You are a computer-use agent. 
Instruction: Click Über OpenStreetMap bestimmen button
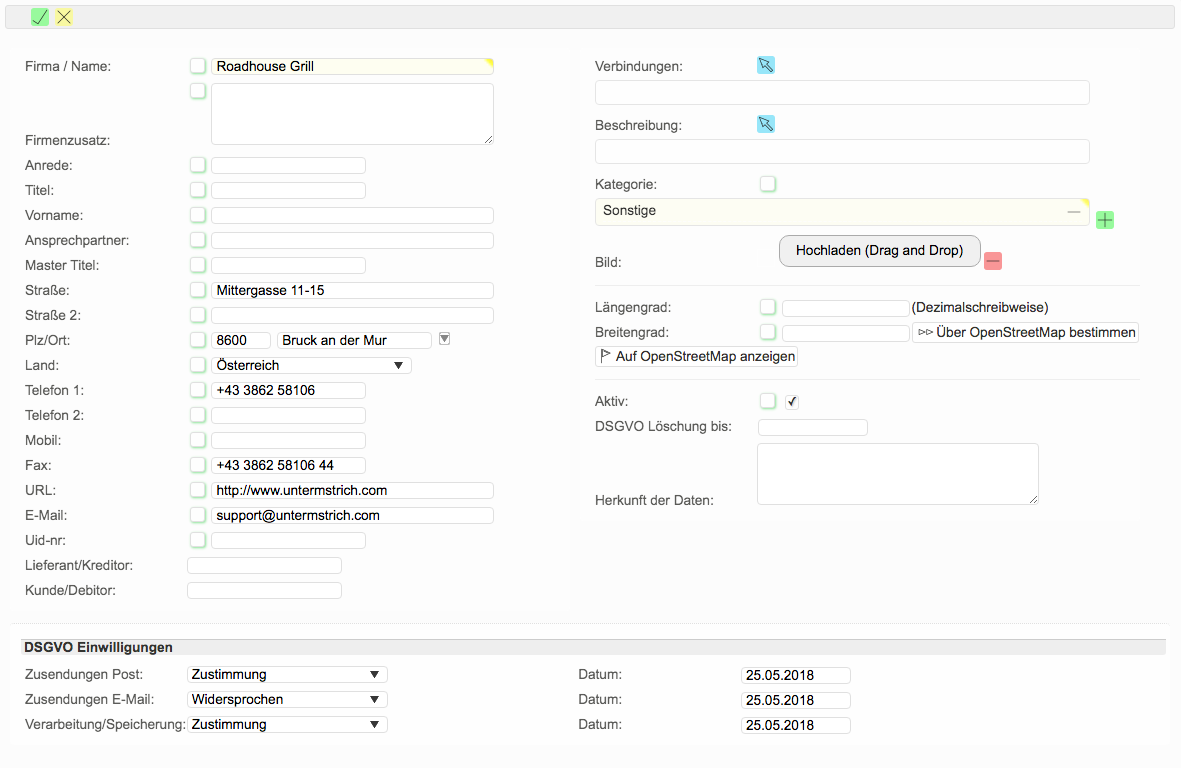click(1025, 332)
